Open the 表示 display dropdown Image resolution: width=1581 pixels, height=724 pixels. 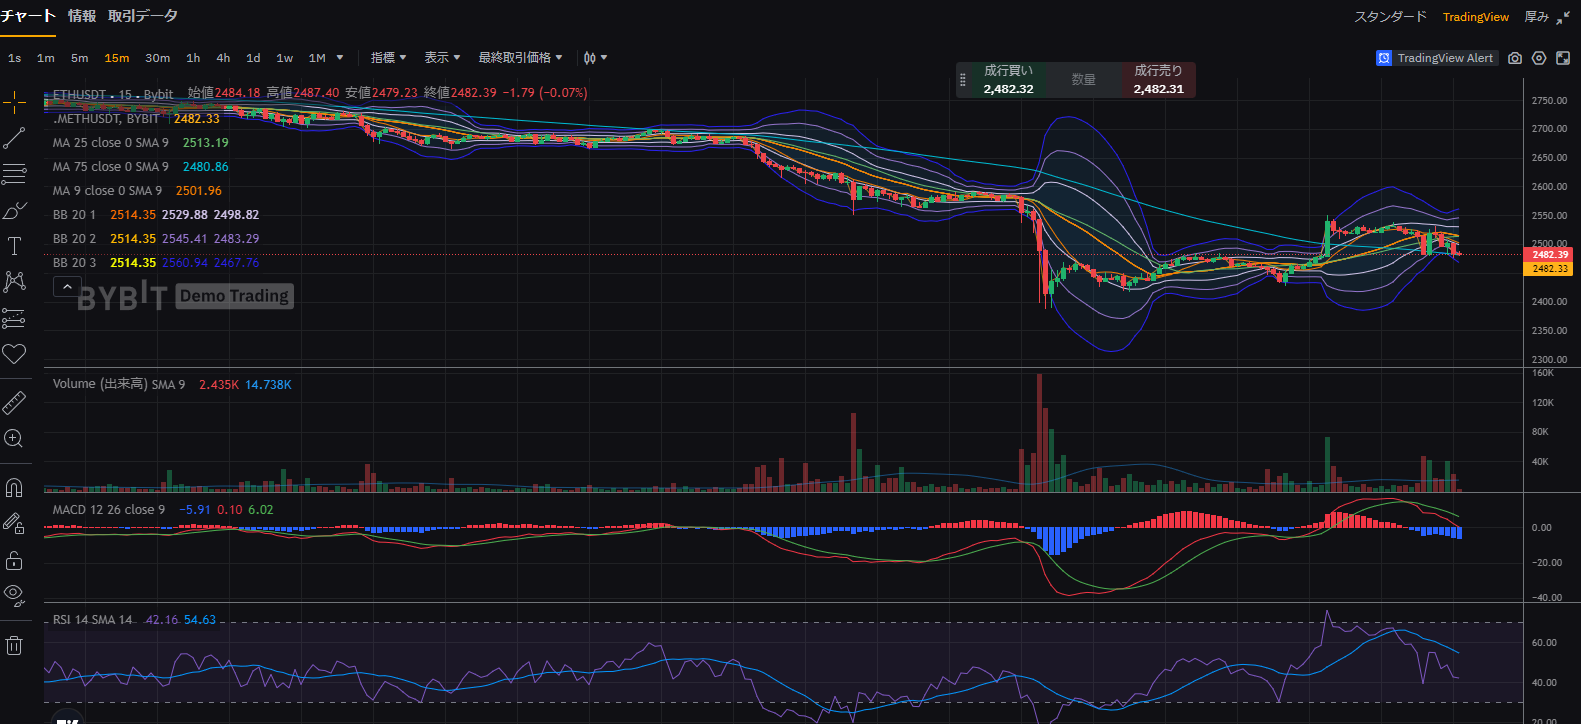pyautogui.click(x=443, y=58)
